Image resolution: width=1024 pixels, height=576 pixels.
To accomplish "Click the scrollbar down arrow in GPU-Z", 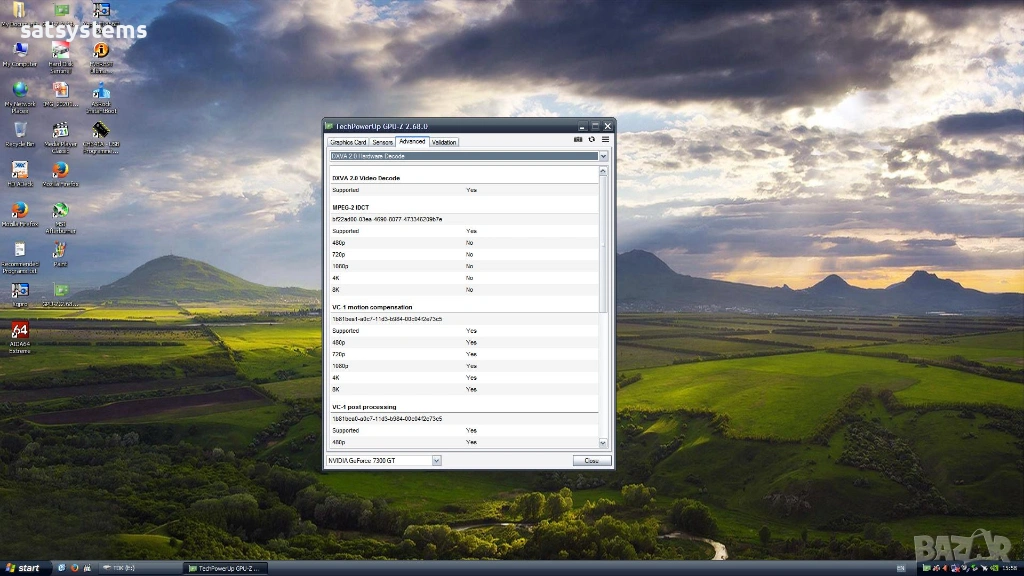I will pyautogui.click(x=603, y=442).
